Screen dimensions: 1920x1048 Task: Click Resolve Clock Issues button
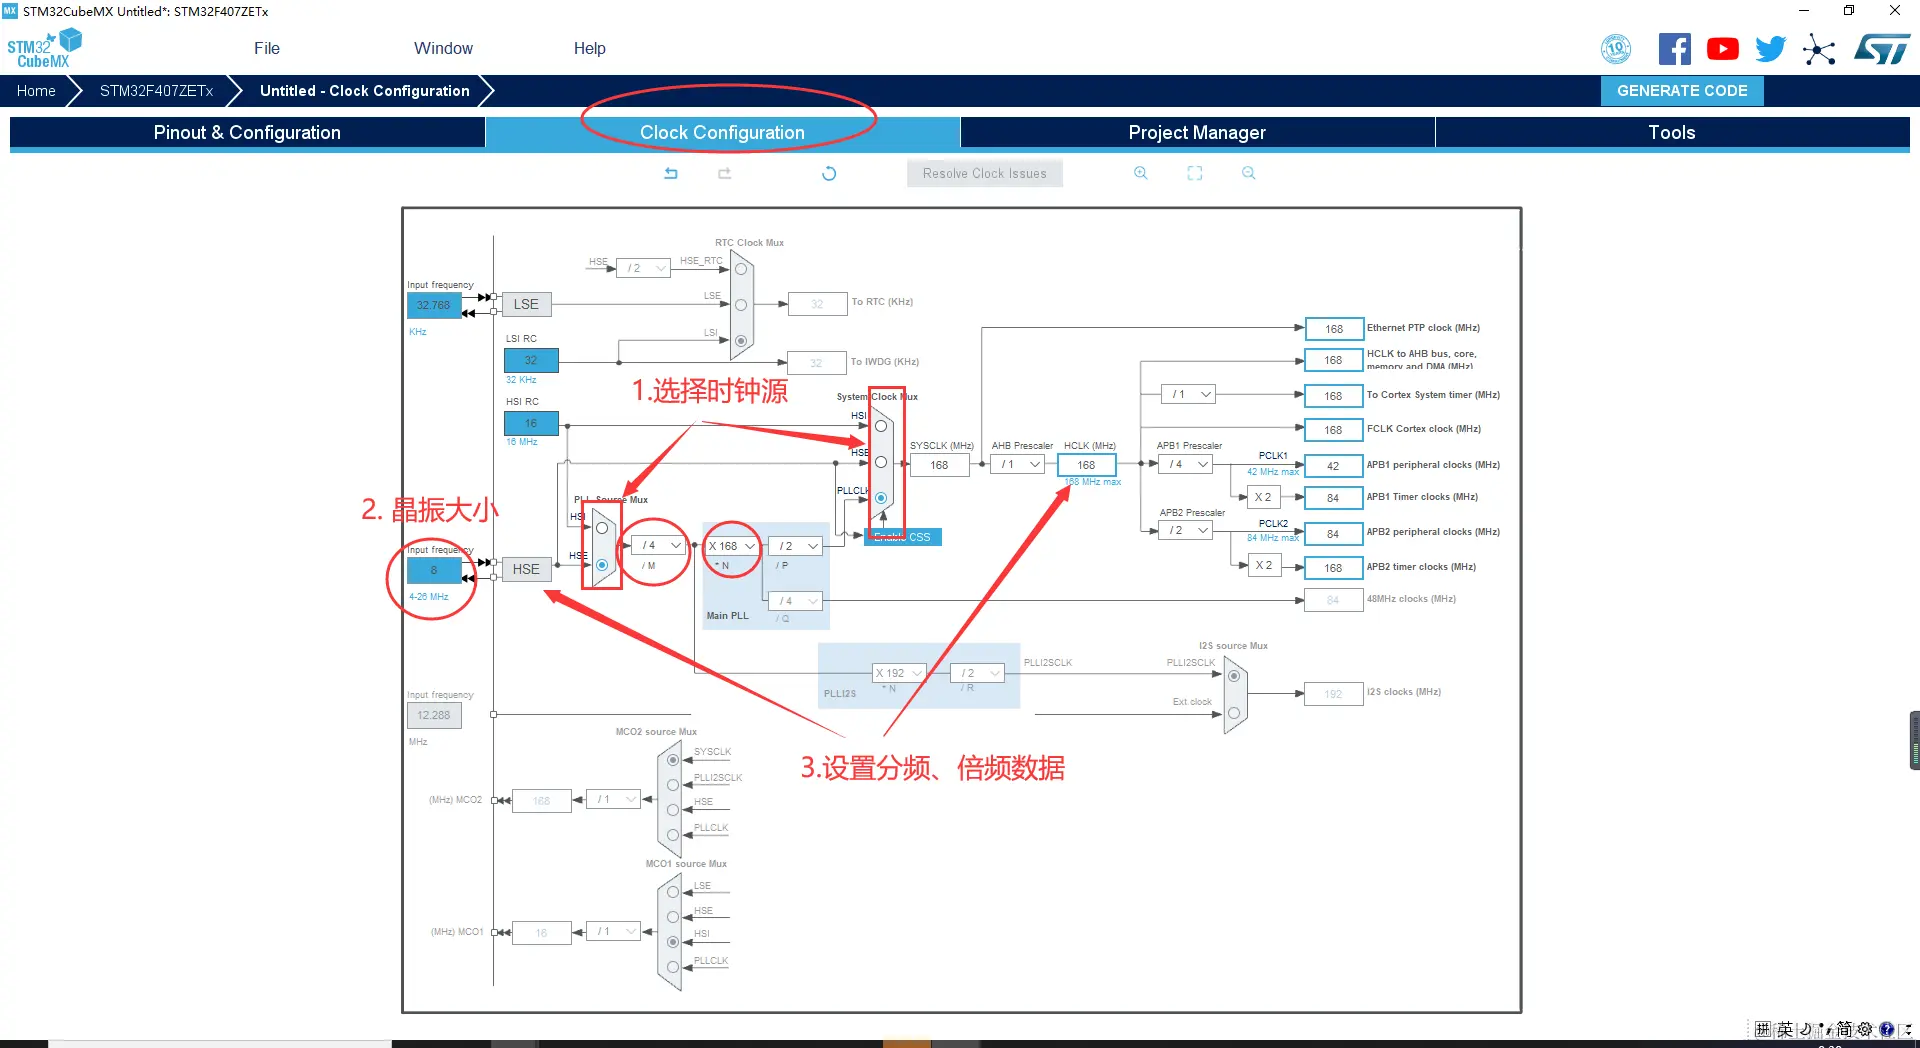985,173
